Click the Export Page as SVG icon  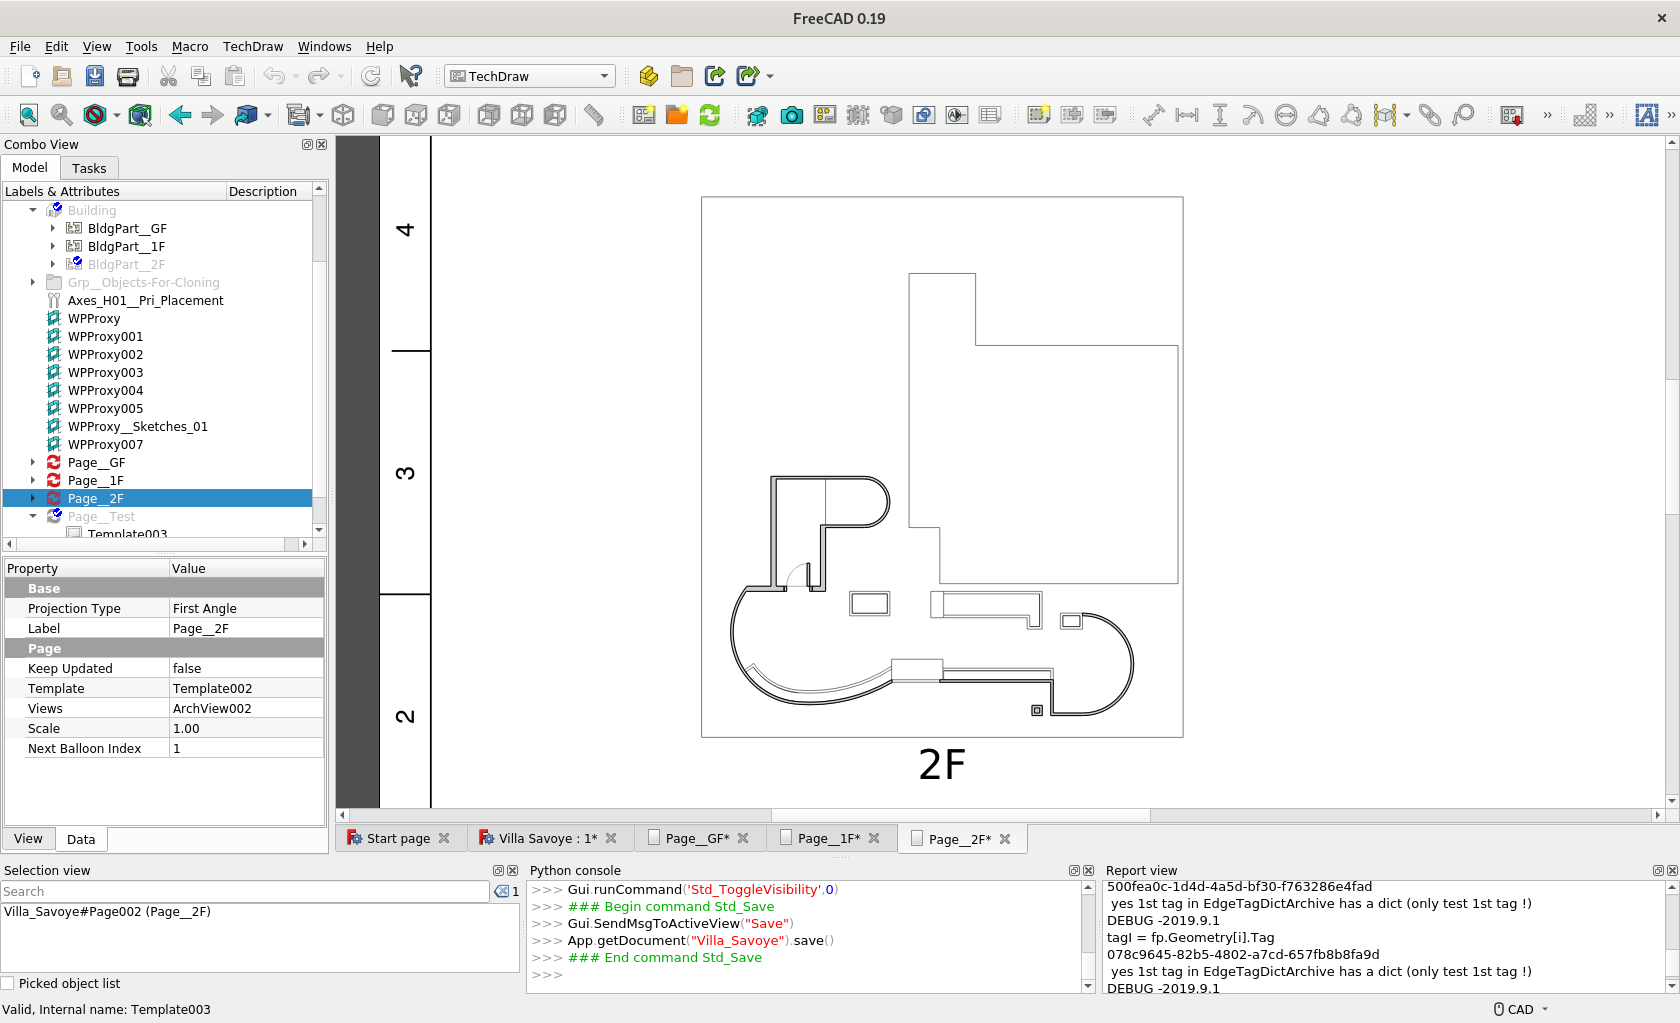[1512, 115]
